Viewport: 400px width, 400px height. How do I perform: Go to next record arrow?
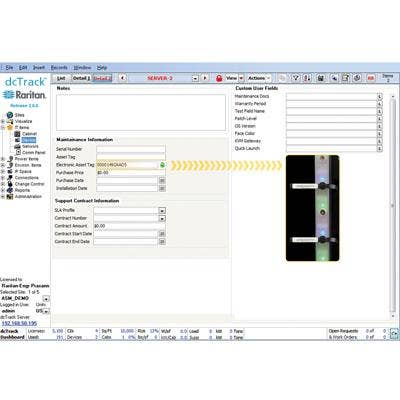(205, 78)
